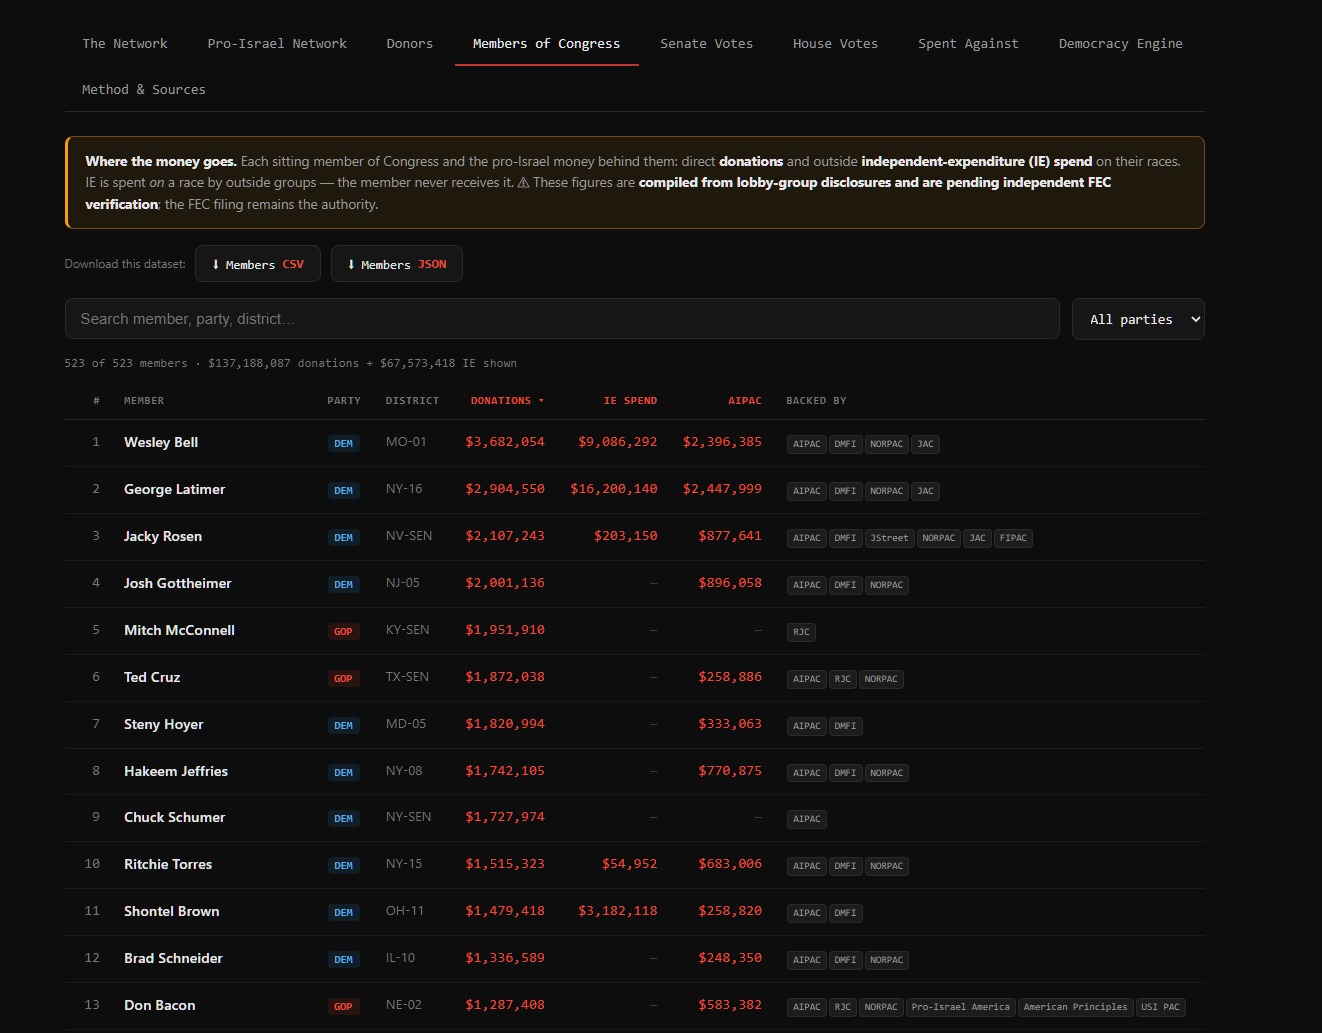Click the AIPAC tag in Chuck Schumer's row
1322x1033 pixels.
tap(807, 819)
